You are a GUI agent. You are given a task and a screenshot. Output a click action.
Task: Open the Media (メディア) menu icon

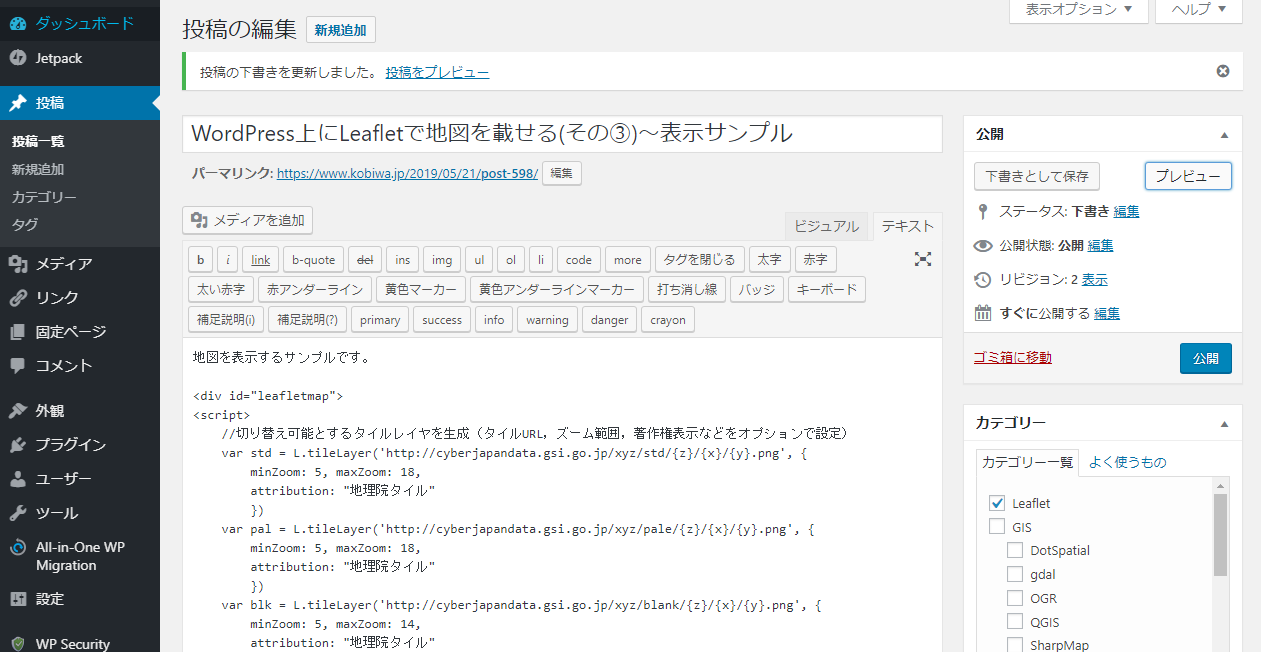pos(18,264)
